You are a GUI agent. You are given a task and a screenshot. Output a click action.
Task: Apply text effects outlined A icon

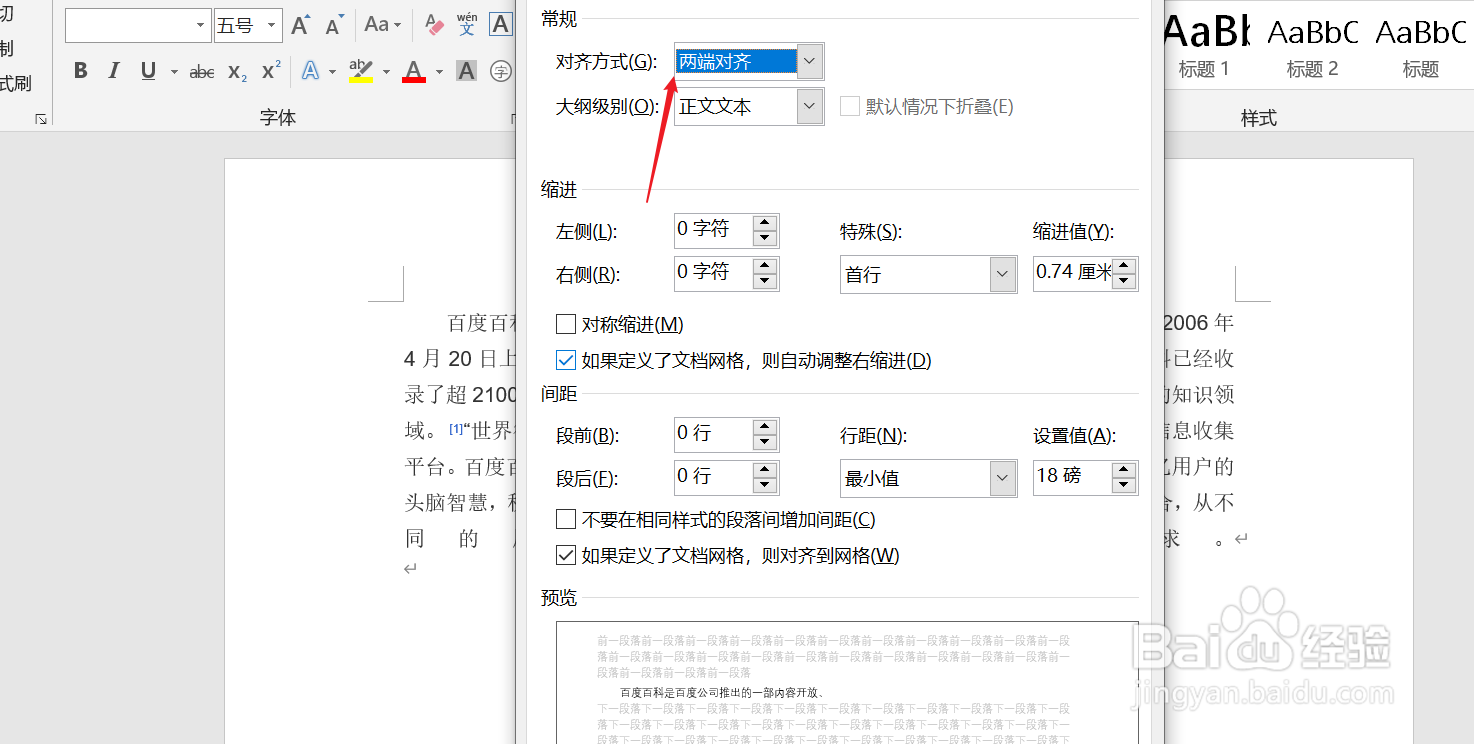(x=311, y=72)
